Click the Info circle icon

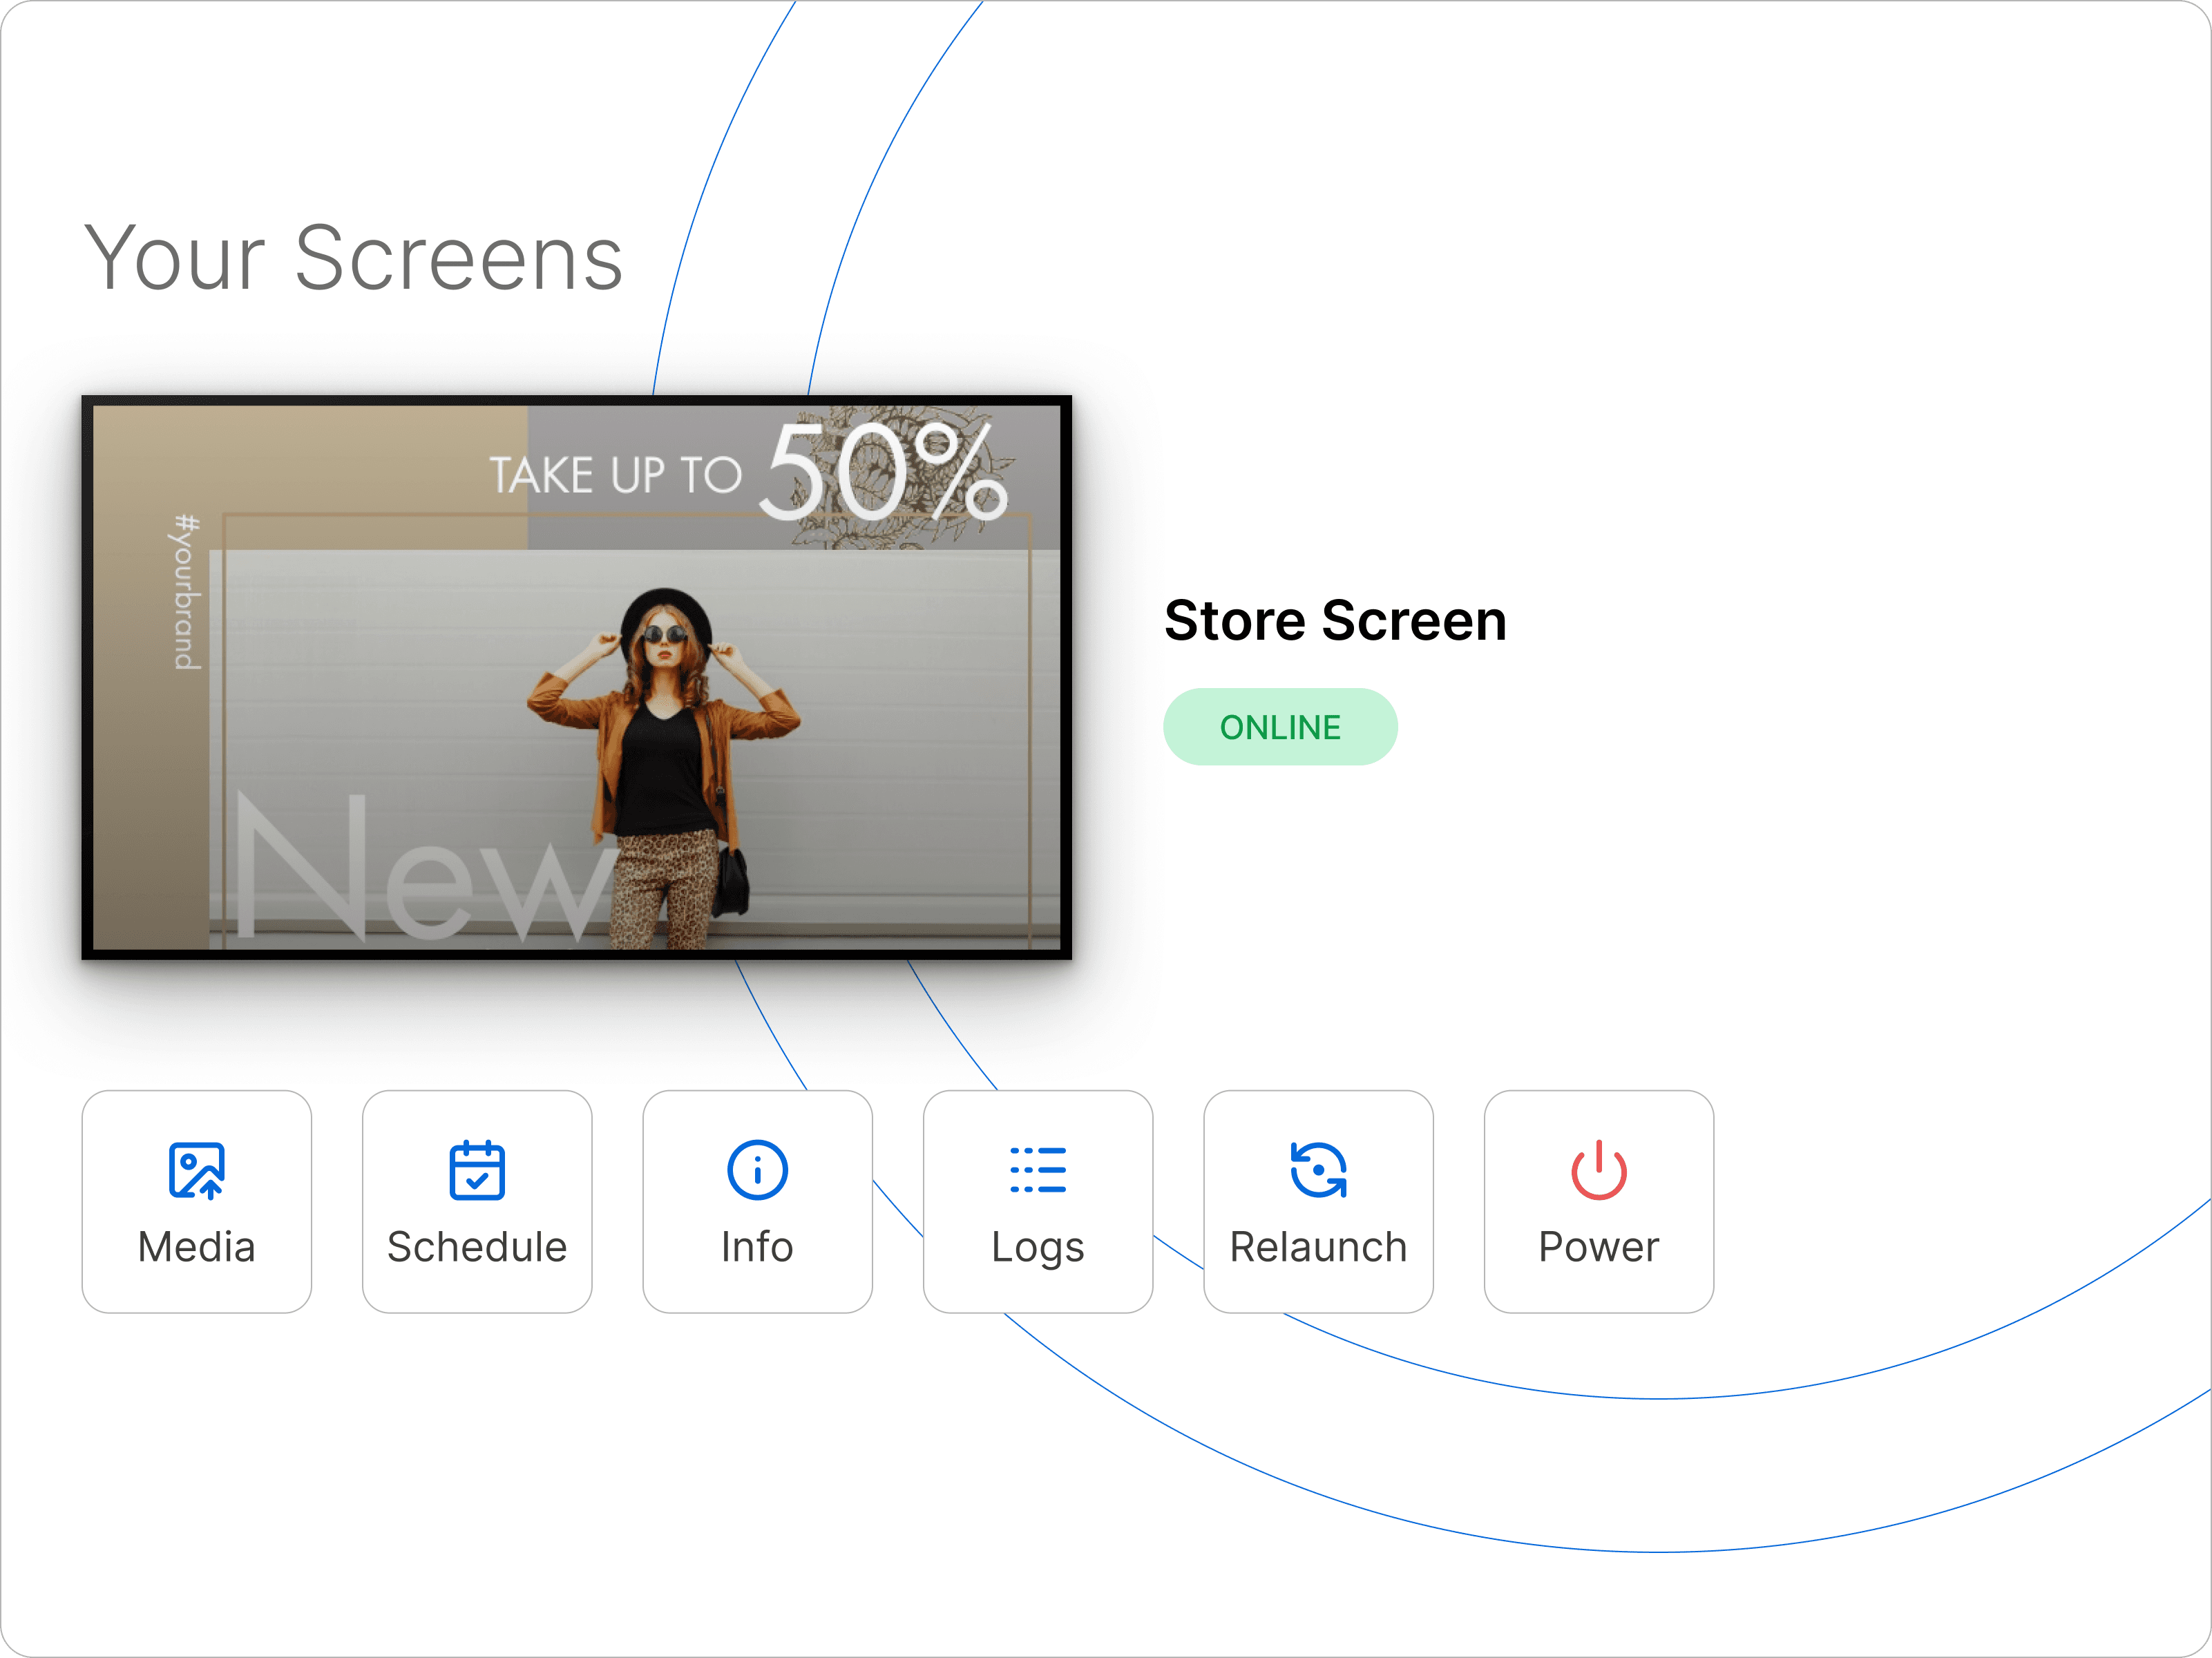pos(757,1169)
